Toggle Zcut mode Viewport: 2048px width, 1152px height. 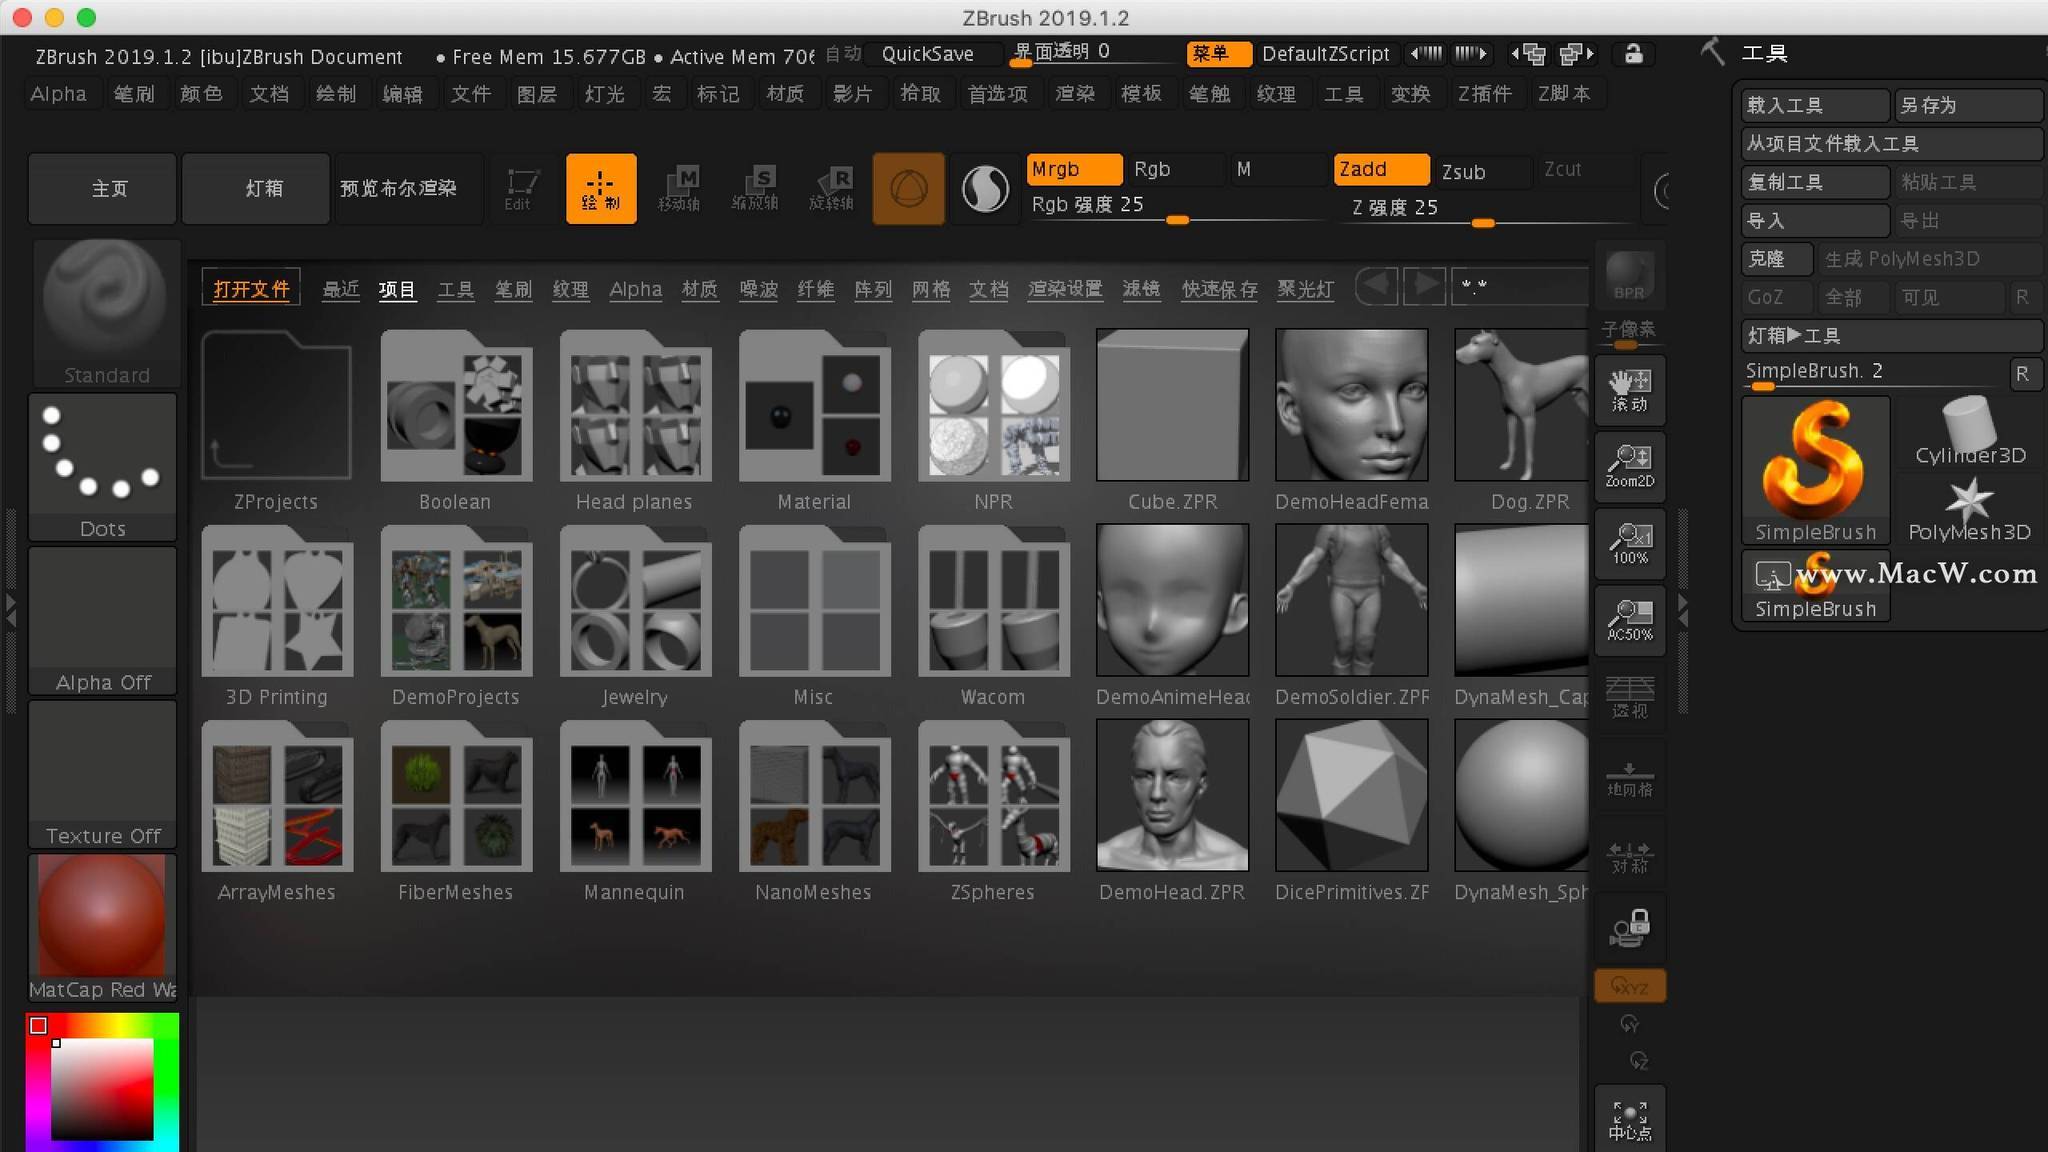[1584, 170]
